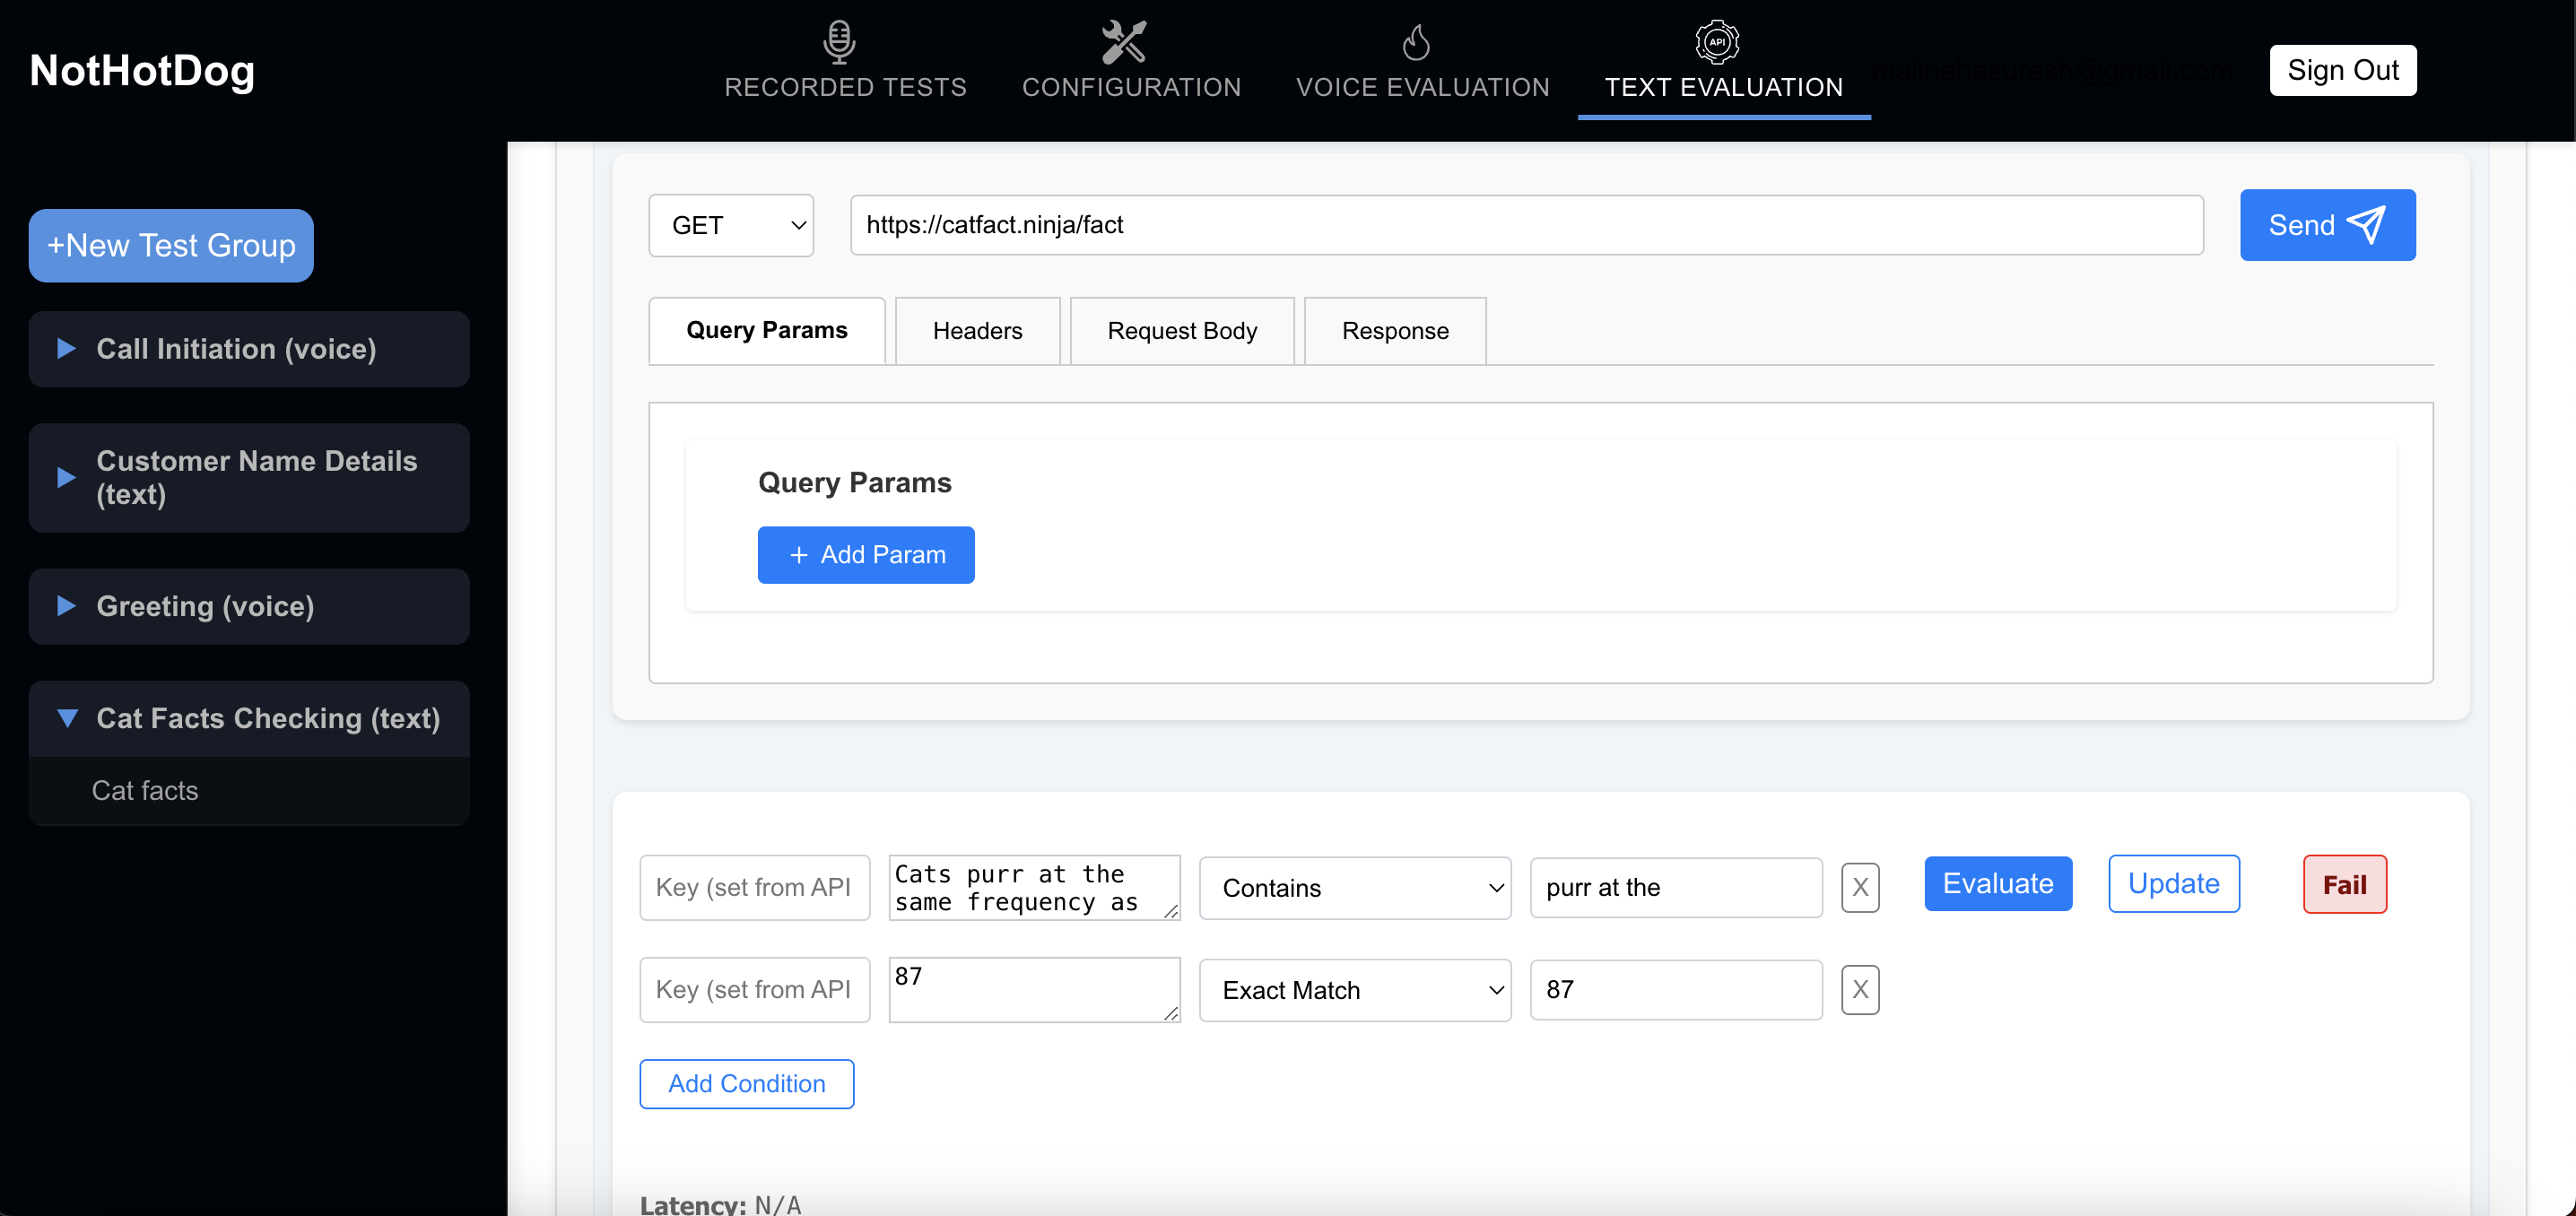2576x1216 pixels.
Task: Click the plus icon on Add Param
Action: [798, 555]
